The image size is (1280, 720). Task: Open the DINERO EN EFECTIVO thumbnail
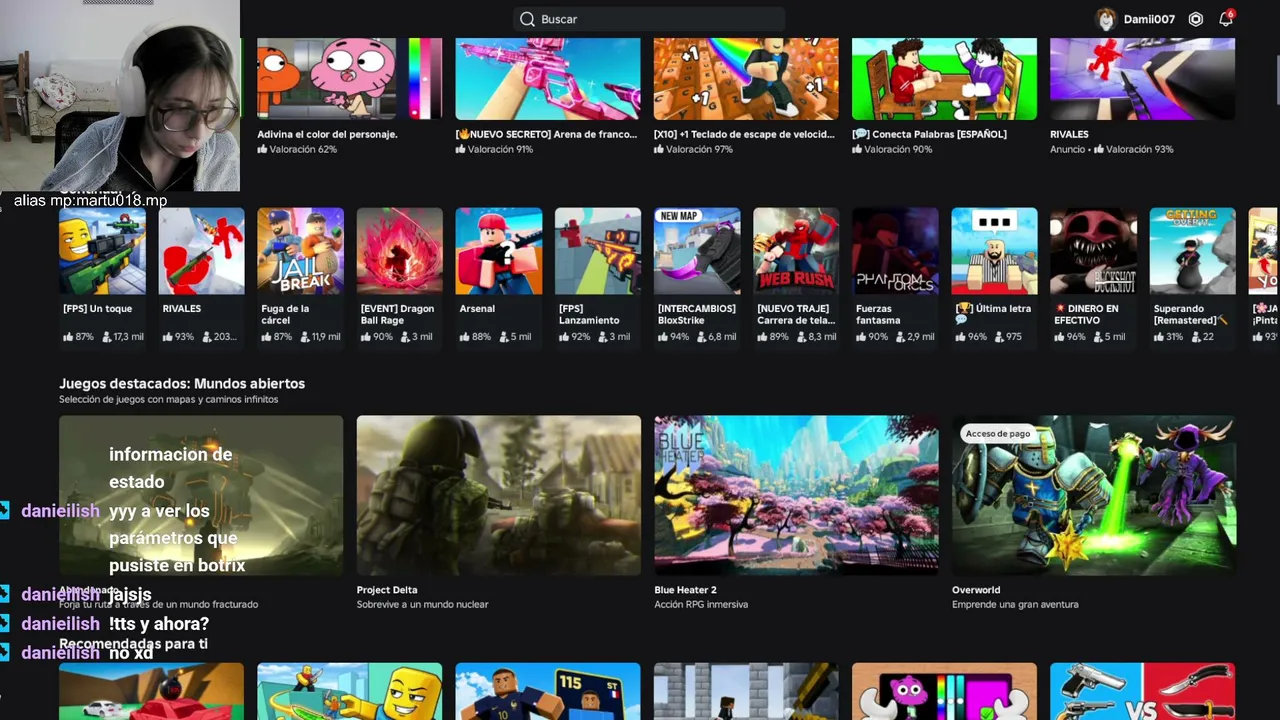click(x=1093, y=251)
